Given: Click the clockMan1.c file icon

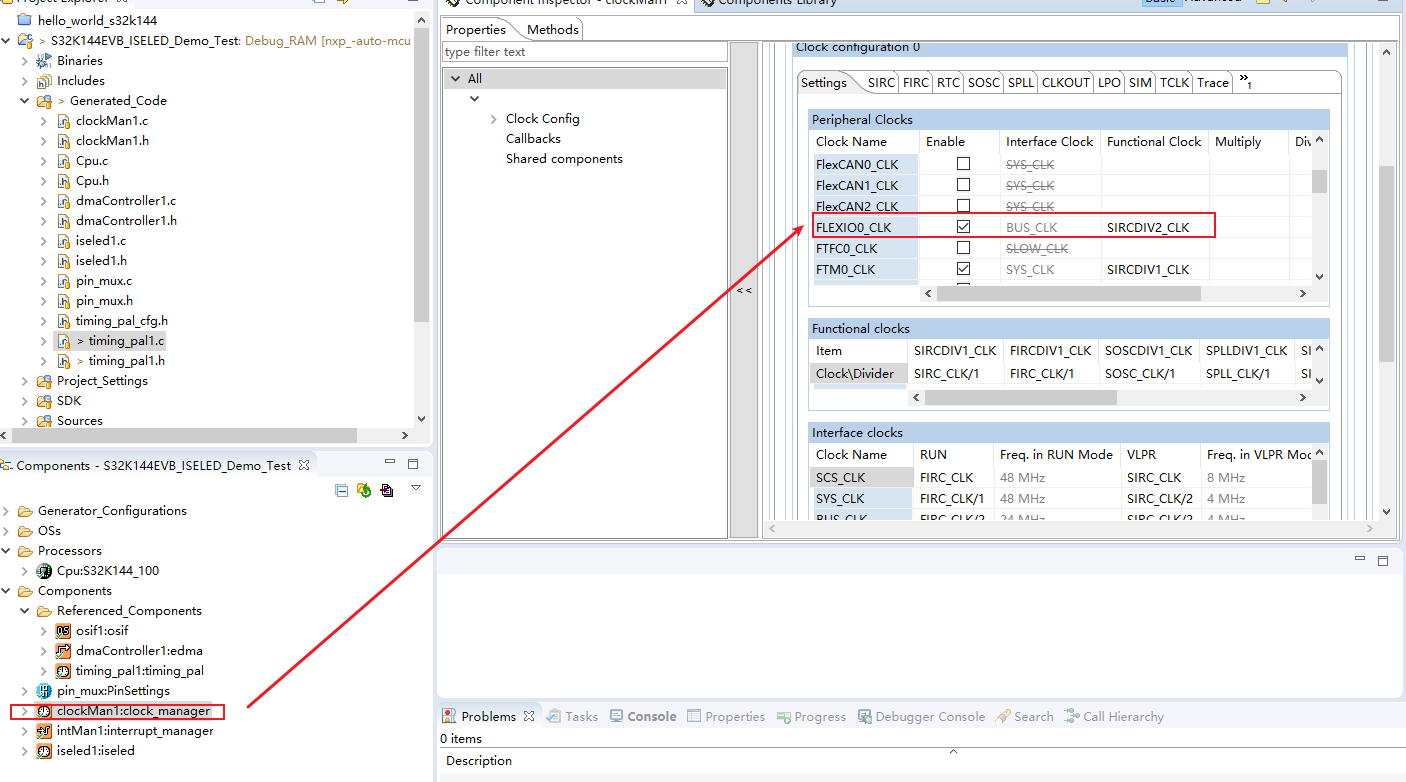Looking at the screenshot, I should (x=64, y=121).
